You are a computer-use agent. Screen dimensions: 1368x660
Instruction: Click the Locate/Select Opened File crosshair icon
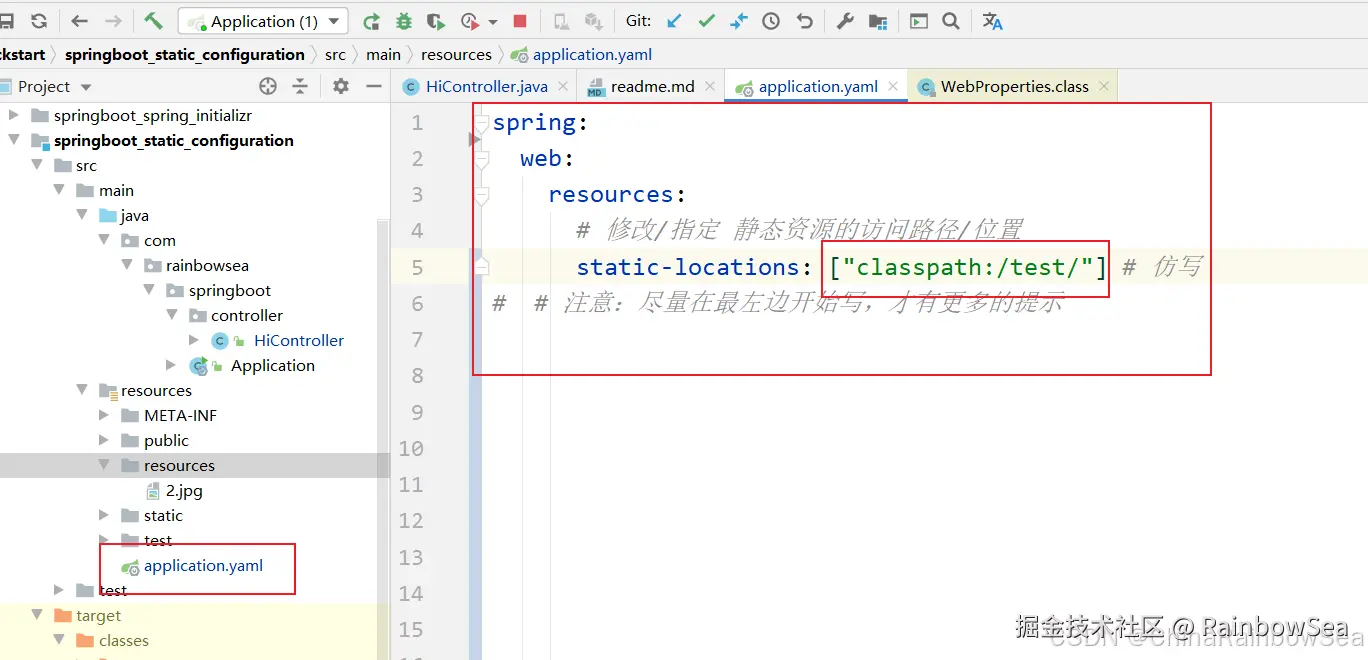(267, 86)
